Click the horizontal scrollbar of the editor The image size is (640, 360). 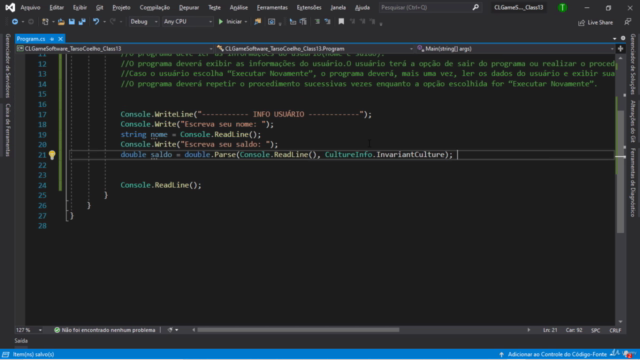(298, 330)
